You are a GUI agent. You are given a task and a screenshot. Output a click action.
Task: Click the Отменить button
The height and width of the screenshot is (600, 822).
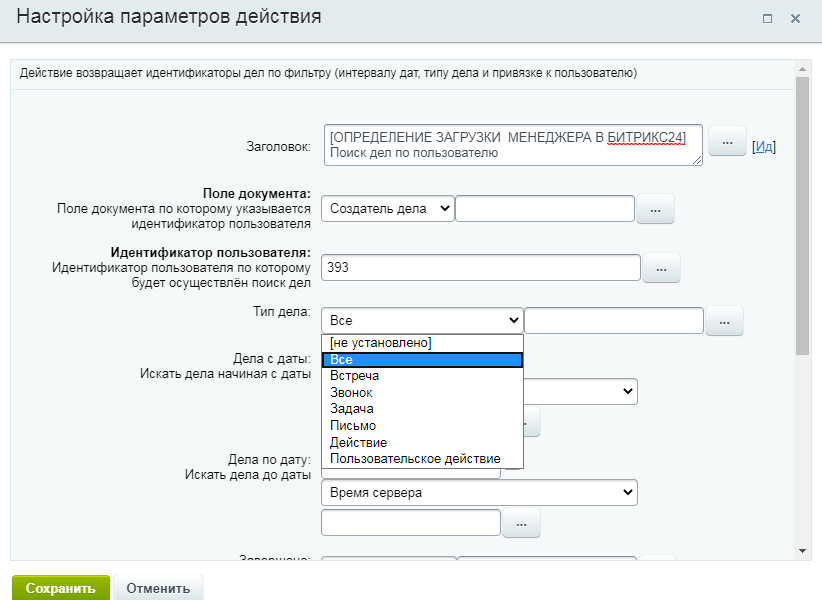coord(158,587)
